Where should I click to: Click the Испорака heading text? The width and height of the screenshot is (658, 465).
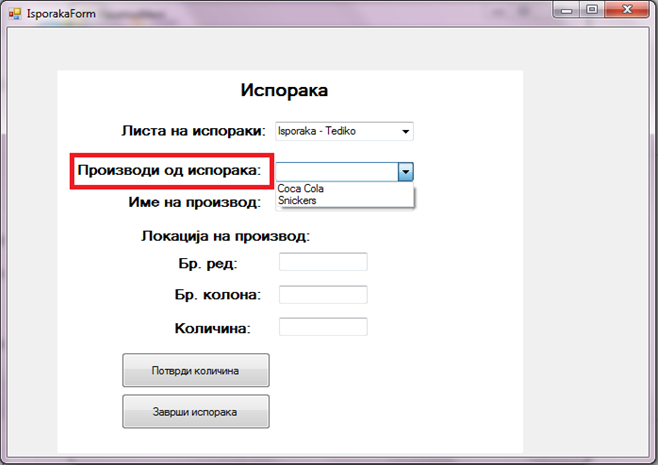click(x=285, y=91)
